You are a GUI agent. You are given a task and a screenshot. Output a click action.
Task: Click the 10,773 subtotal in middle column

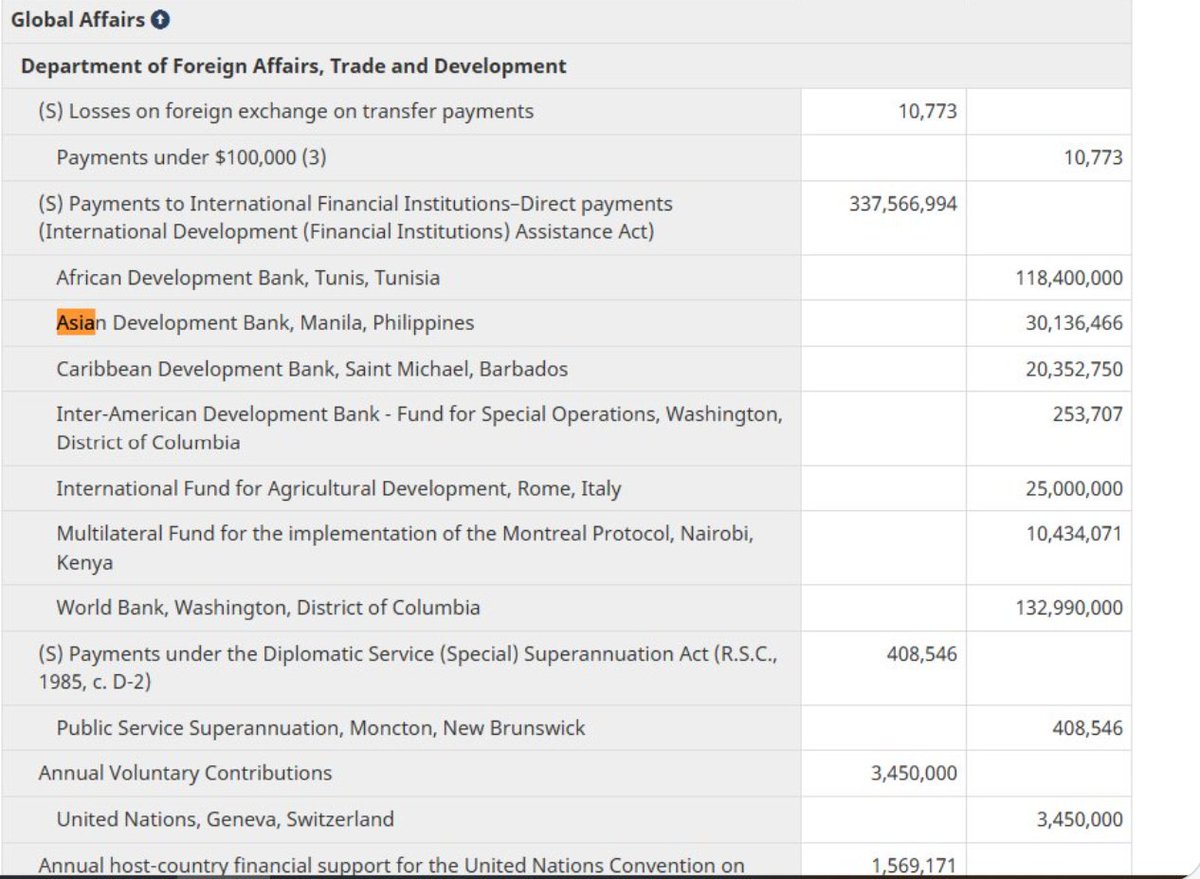(928, 111)
